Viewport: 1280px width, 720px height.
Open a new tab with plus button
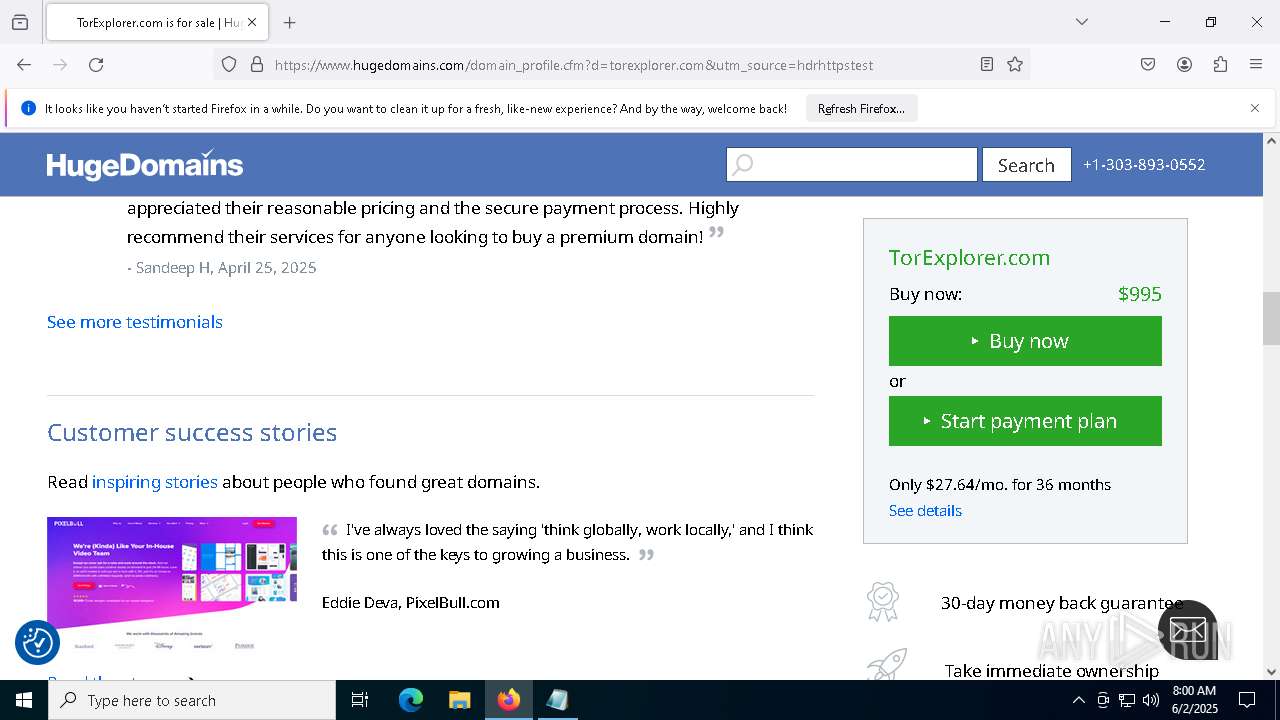pyautogui.click(x=289, y=22)
